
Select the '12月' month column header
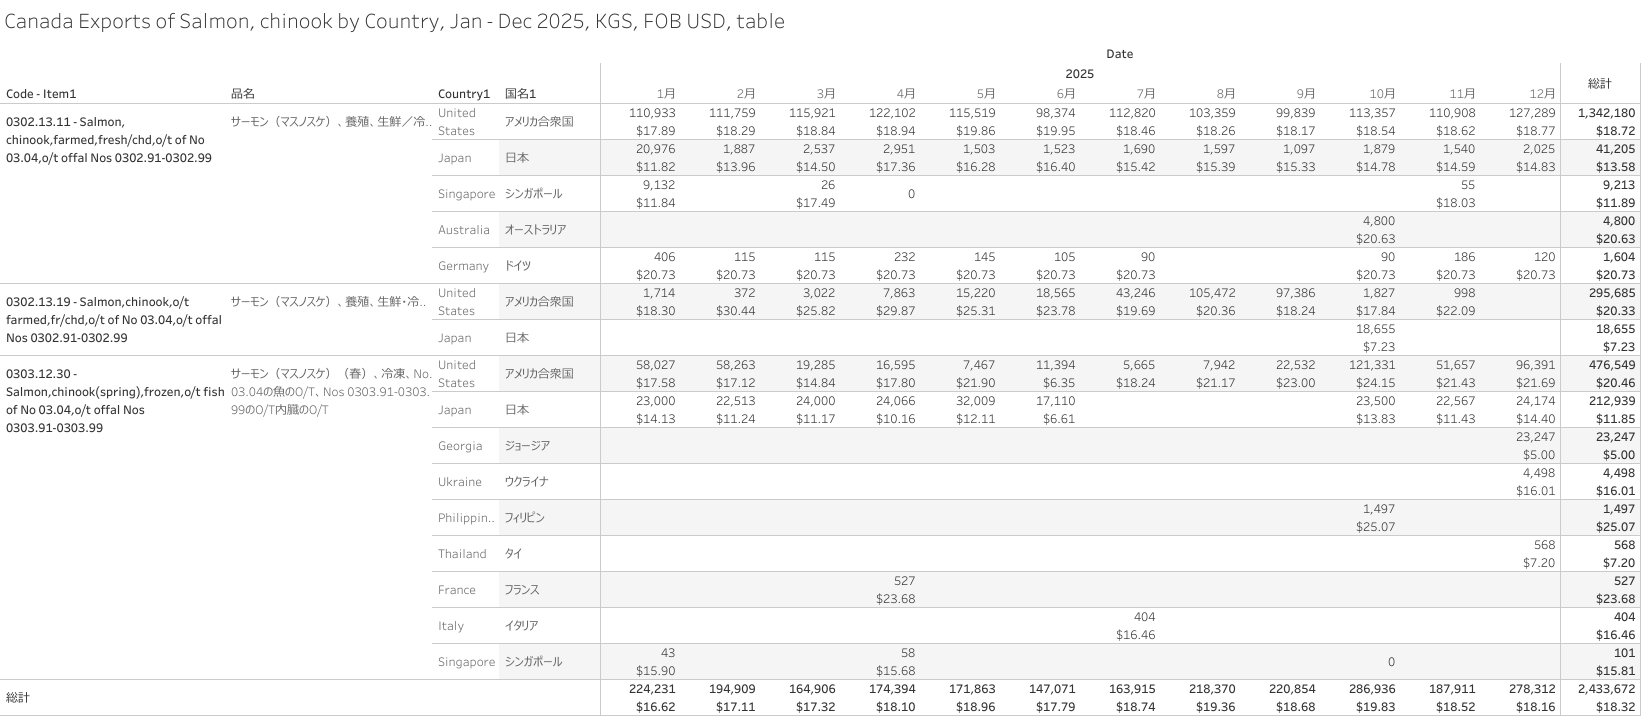1542,94
